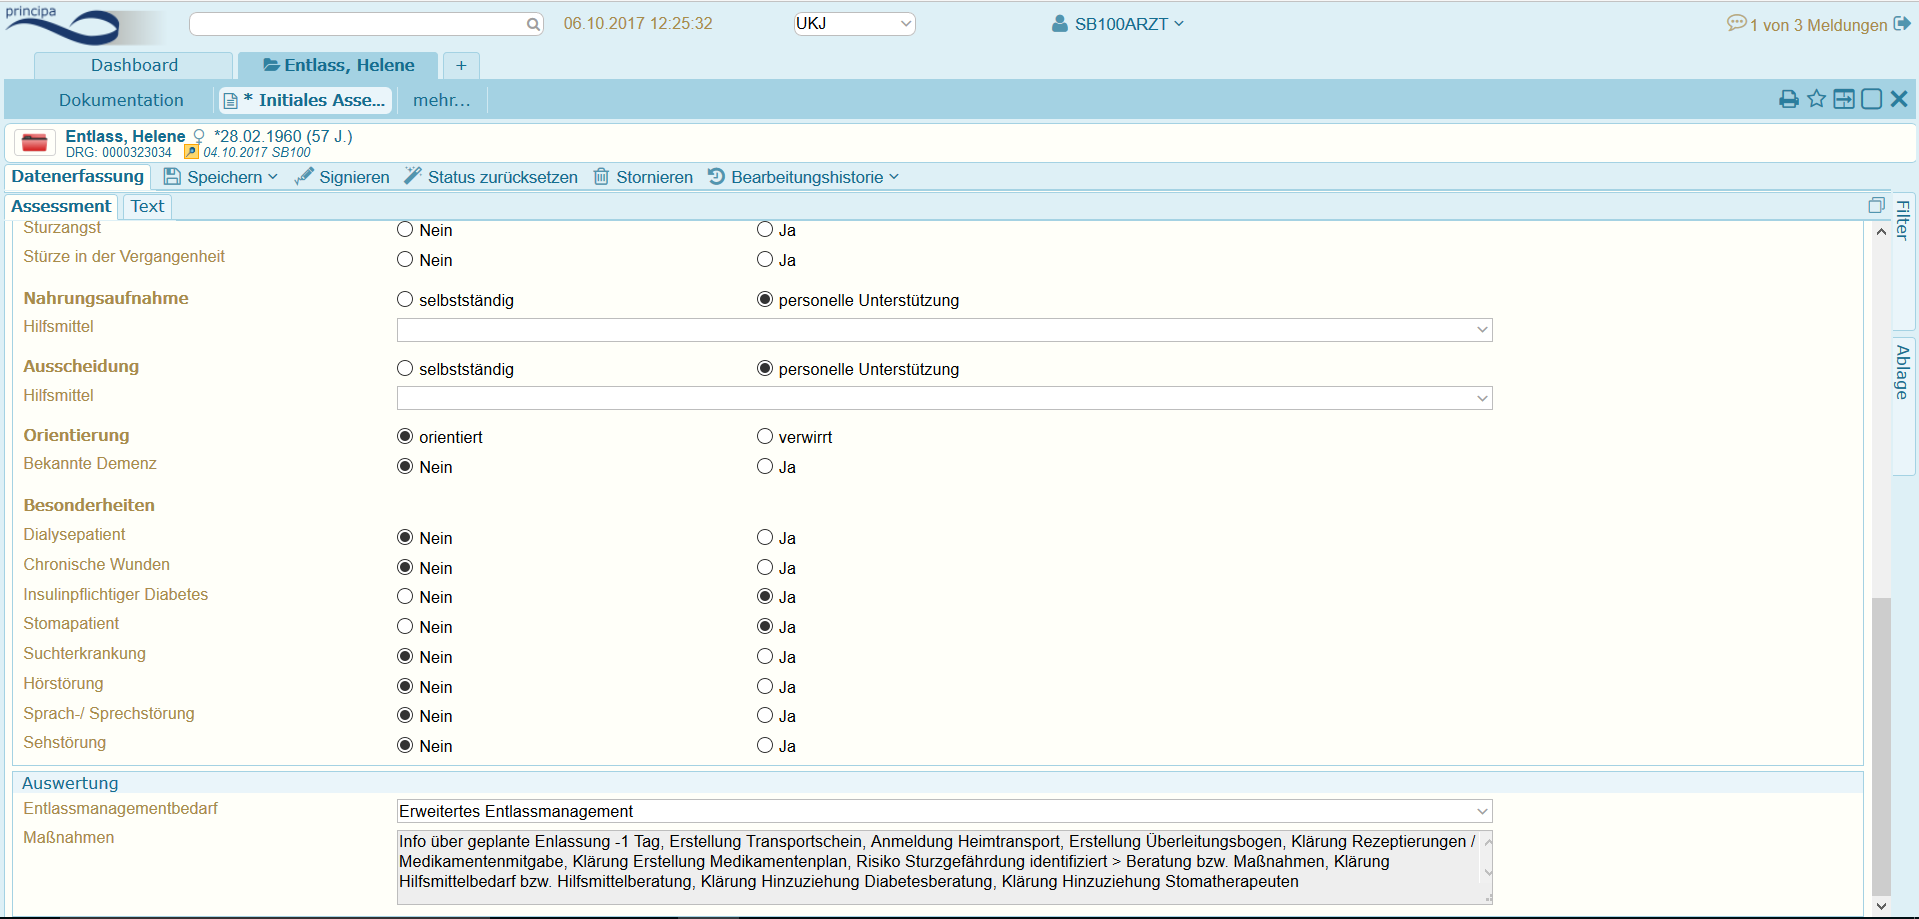Click Signieren button

point(342,177)
